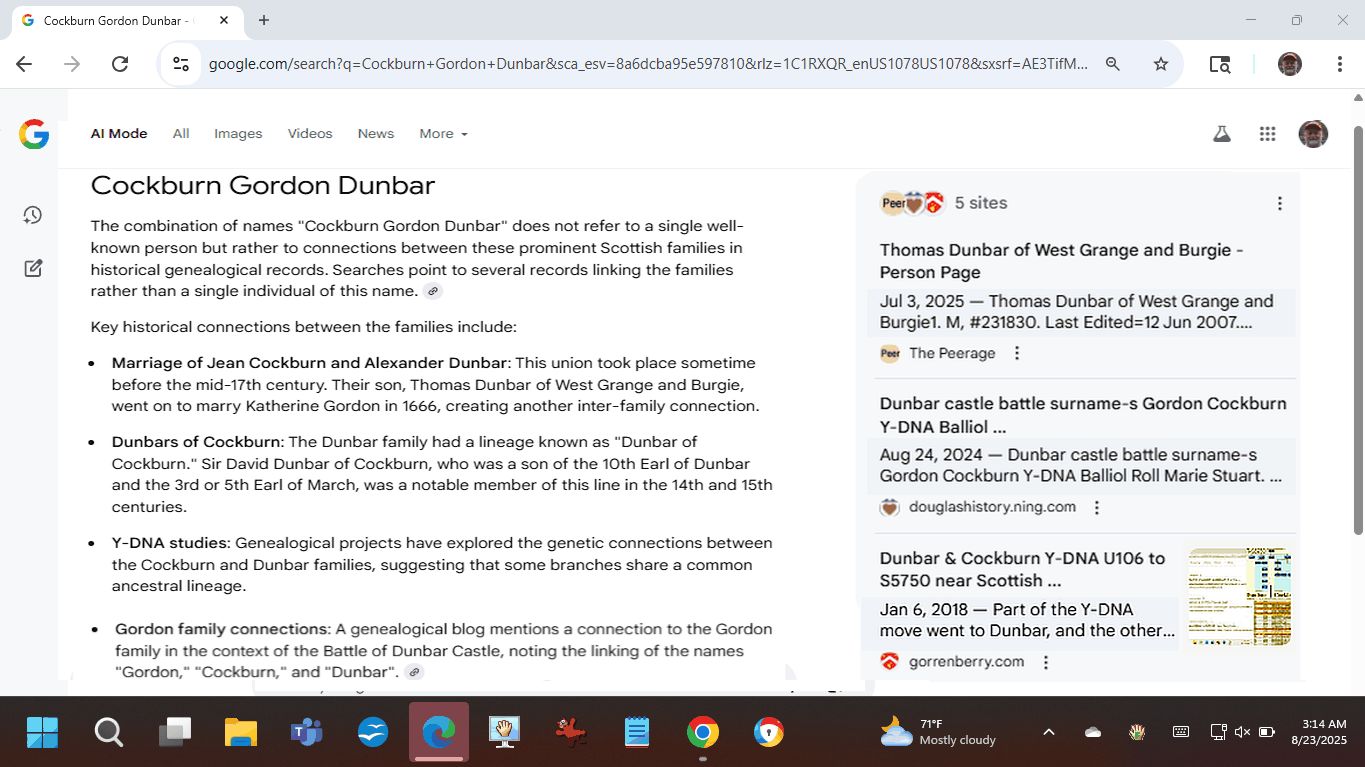Reload the current page
The height and width of the screenshot is (767, 1365).
tap(120, 64)
